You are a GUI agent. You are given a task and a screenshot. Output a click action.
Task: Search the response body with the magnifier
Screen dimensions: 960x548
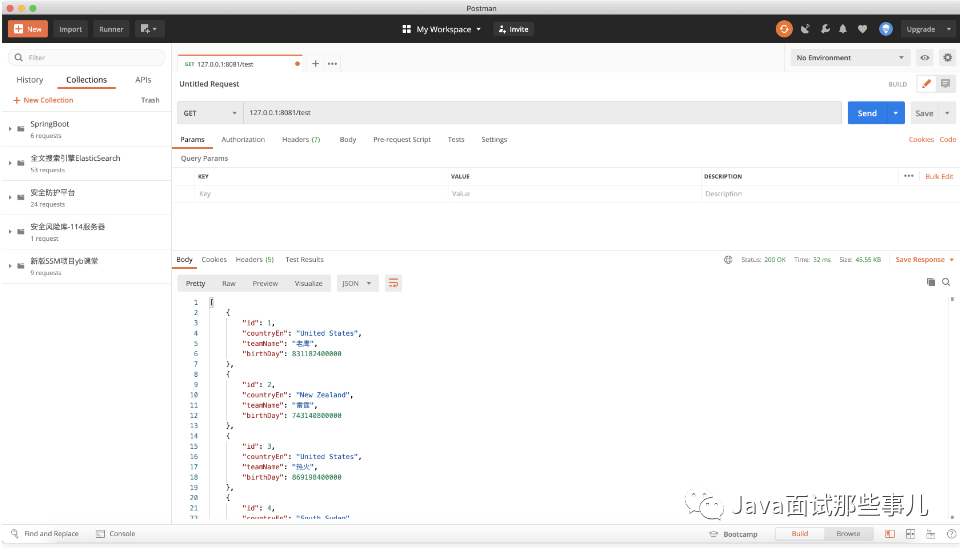(946, 282)
